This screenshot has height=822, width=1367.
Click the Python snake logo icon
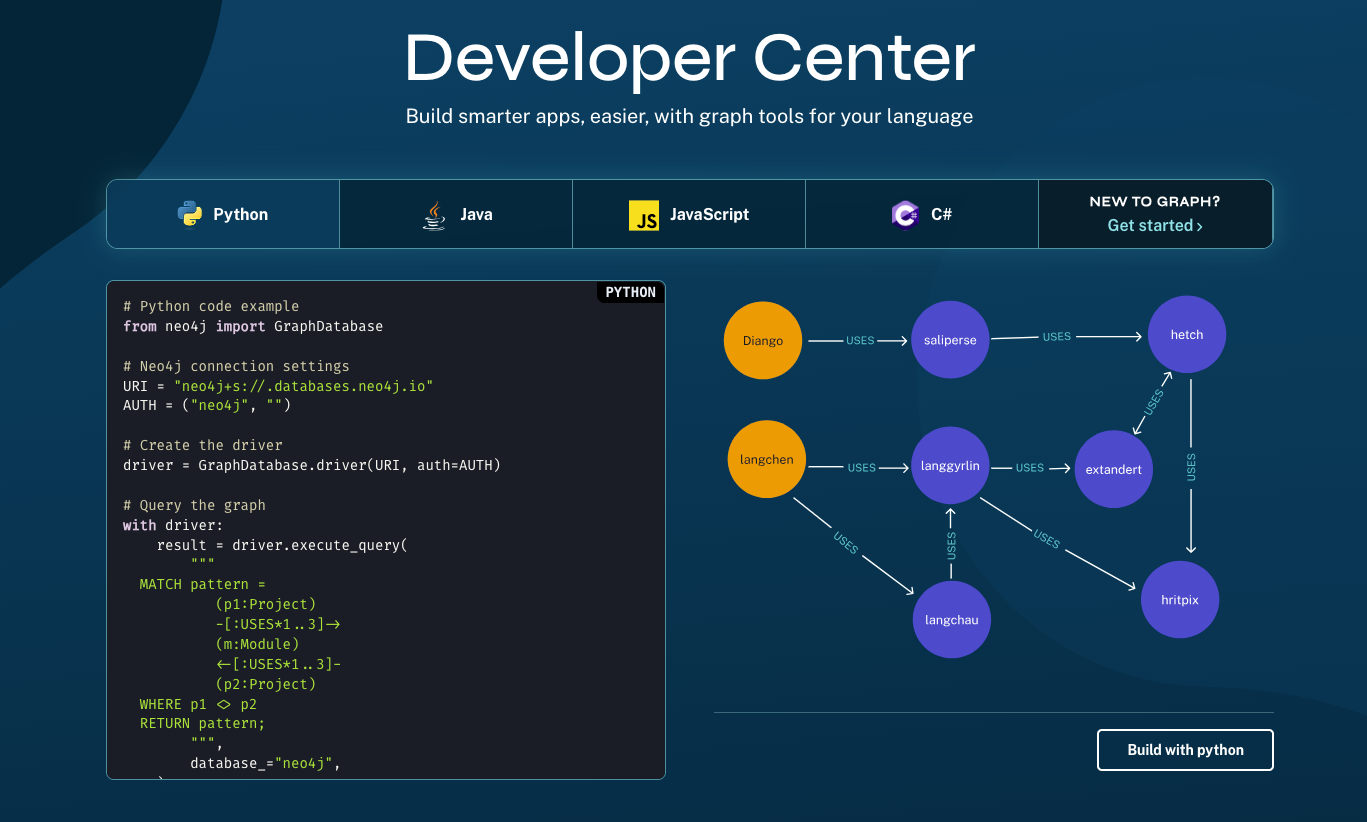point(190,214)
